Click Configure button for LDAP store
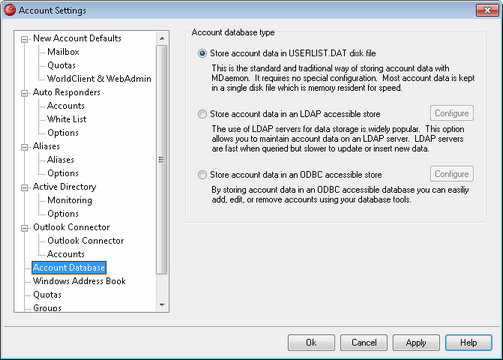The width and height of the screenshot is (503, 360). pos(452,113)
